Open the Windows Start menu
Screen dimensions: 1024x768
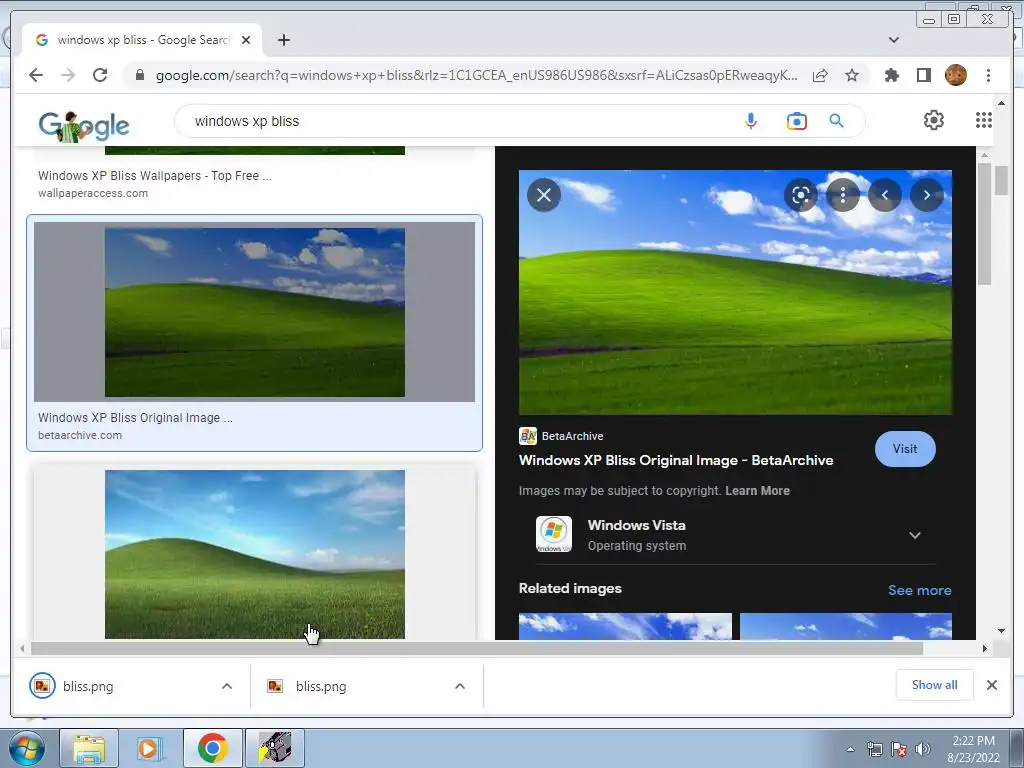[27, 748]
